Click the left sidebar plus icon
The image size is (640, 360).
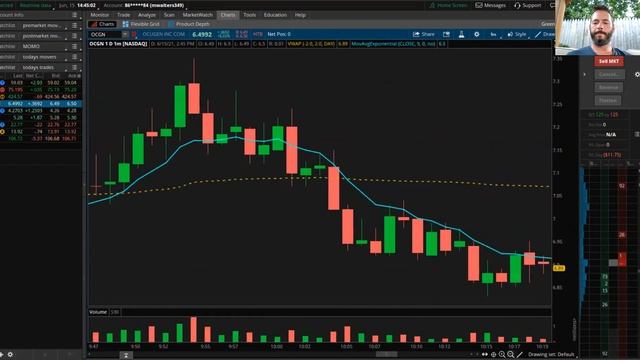click(x=2, y=355)
